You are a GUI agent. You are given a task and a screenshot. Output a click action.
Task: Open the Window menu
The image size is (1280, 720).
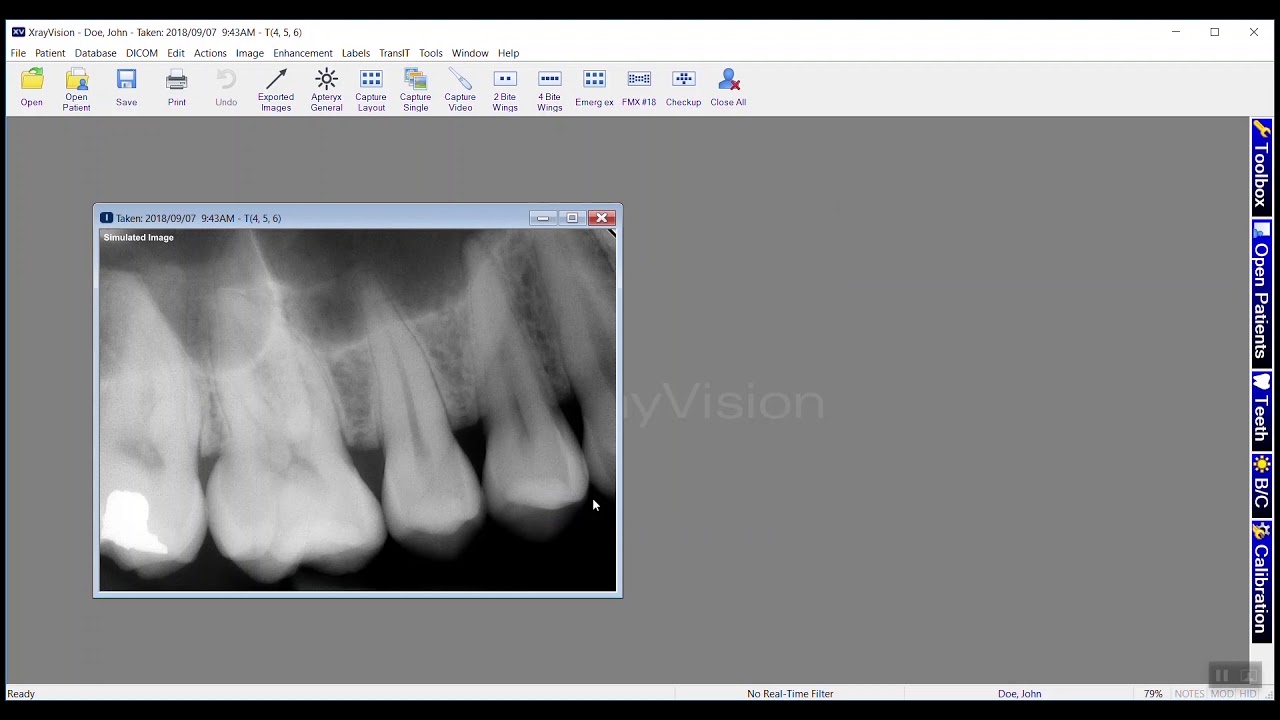tap(470, 53)
